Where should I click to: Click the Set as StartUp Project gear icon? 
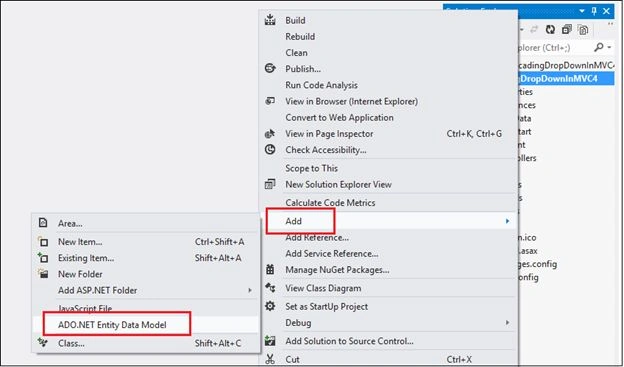[x=270, y=306]
